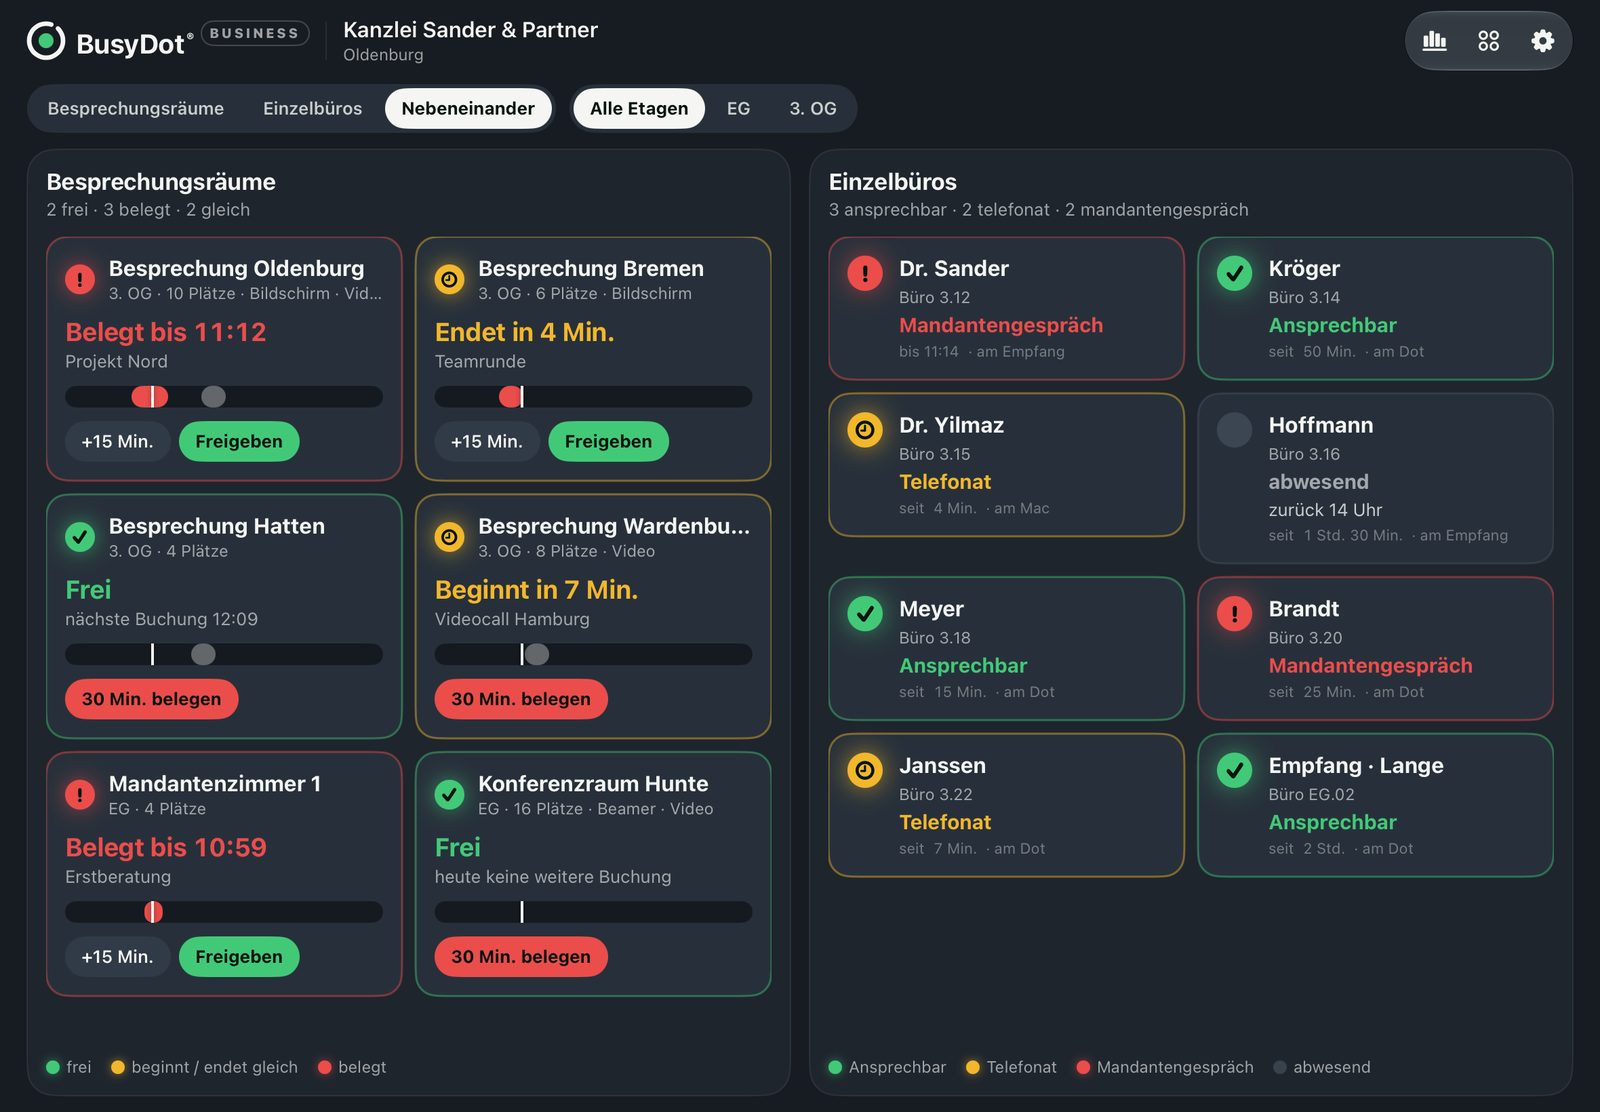The width and height of the screenshot is (1600, 1112).
Task: Book Besprechung Hatten for 30 Min.
Action: point(152,699)
